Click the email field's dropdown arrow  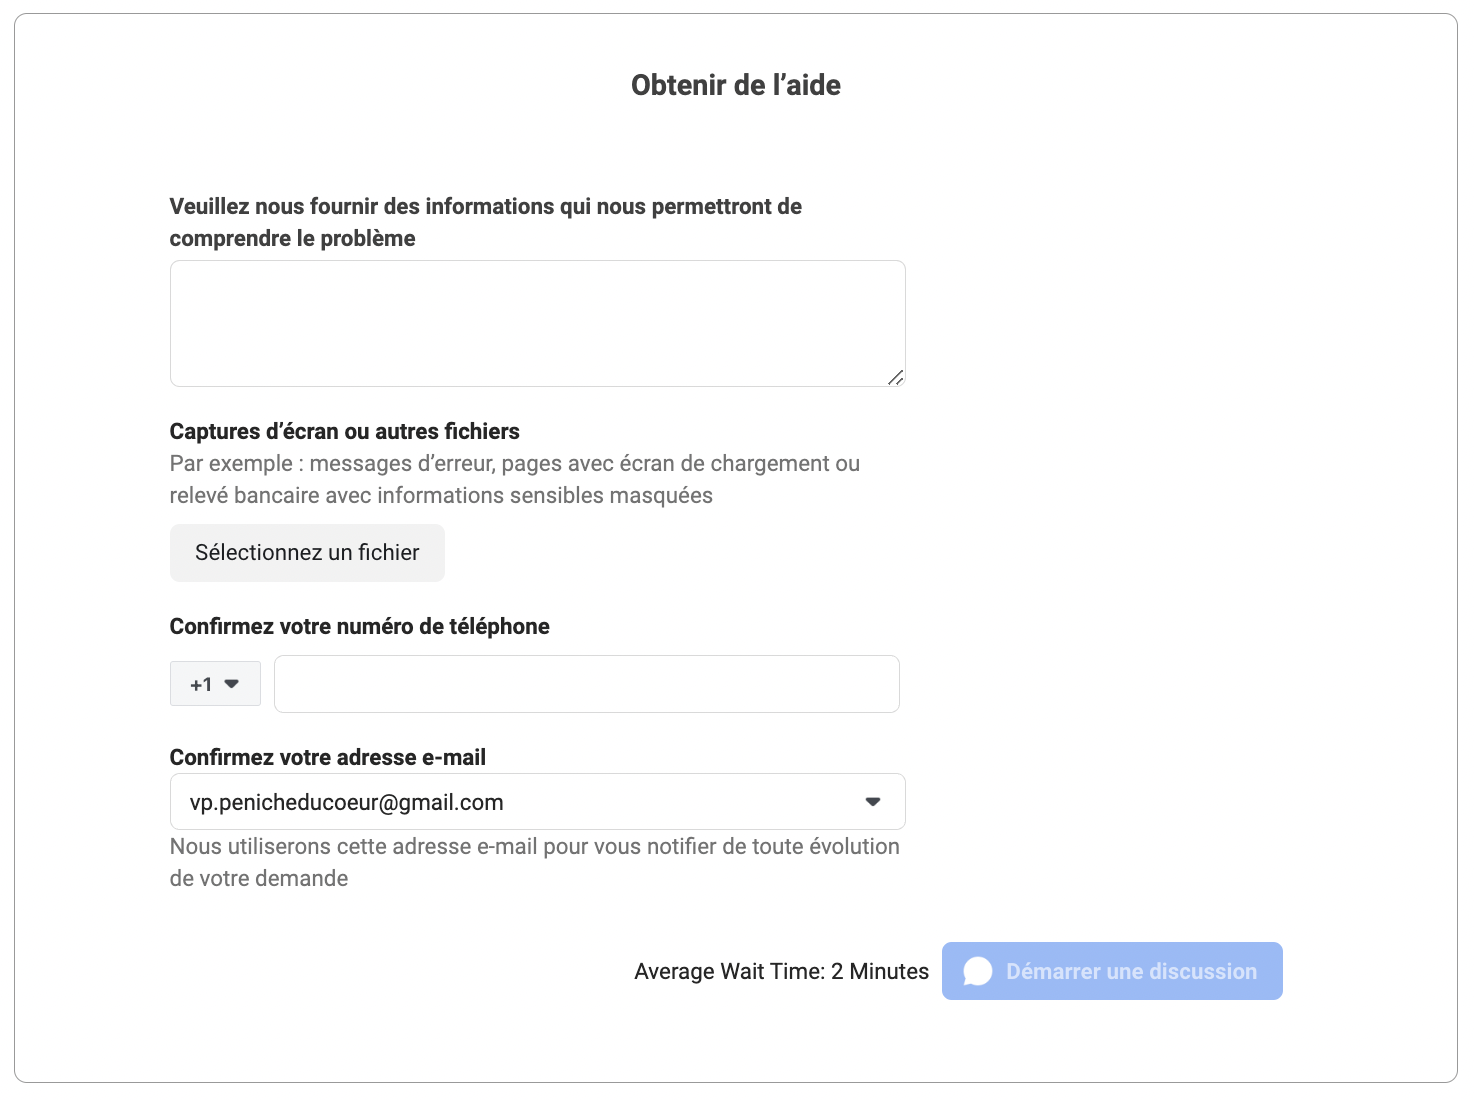[x=873, y=802]
